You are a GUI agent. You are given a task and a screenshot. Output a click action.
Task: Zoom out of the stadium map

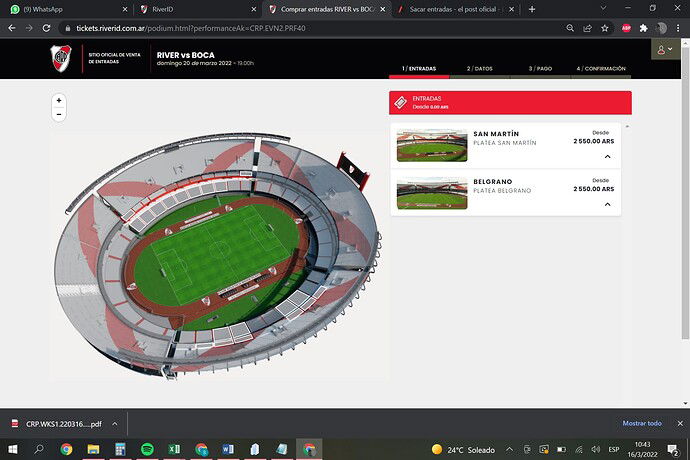(59, 114)
